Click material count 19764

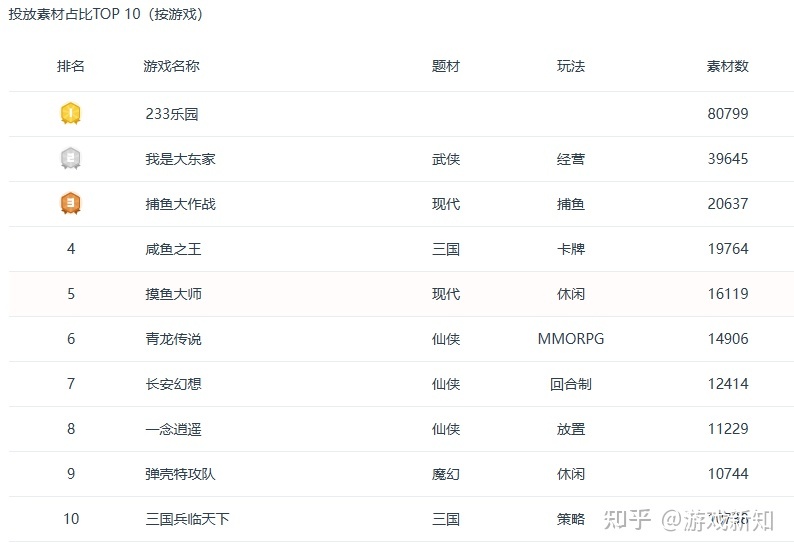(x=728, y=249)
